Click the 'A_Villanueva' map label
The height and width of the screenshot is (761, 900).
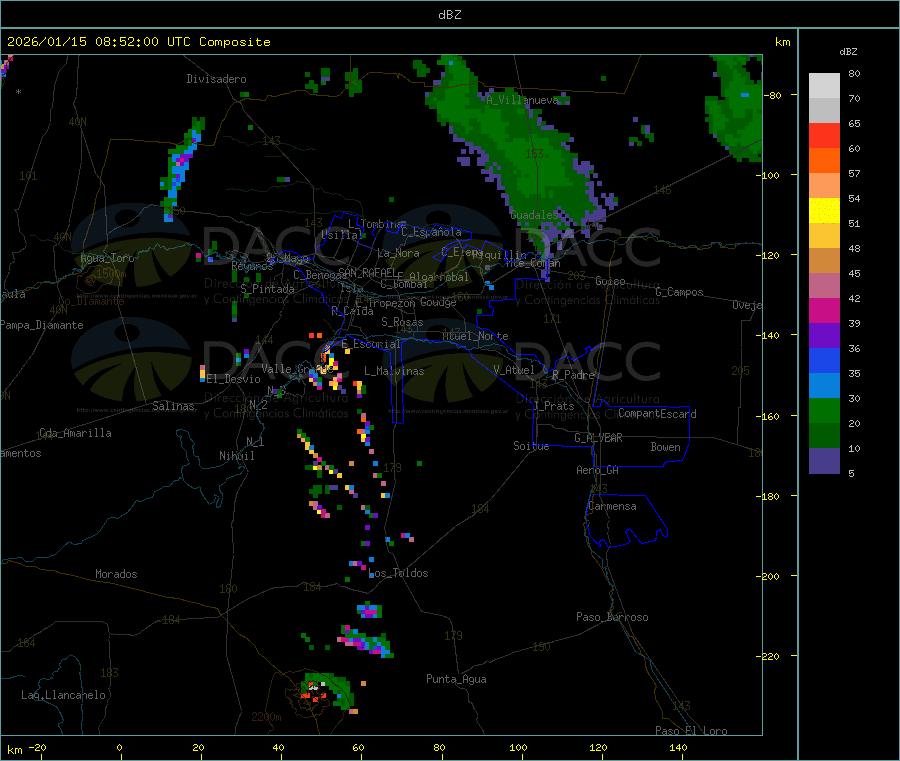[522, 100]
